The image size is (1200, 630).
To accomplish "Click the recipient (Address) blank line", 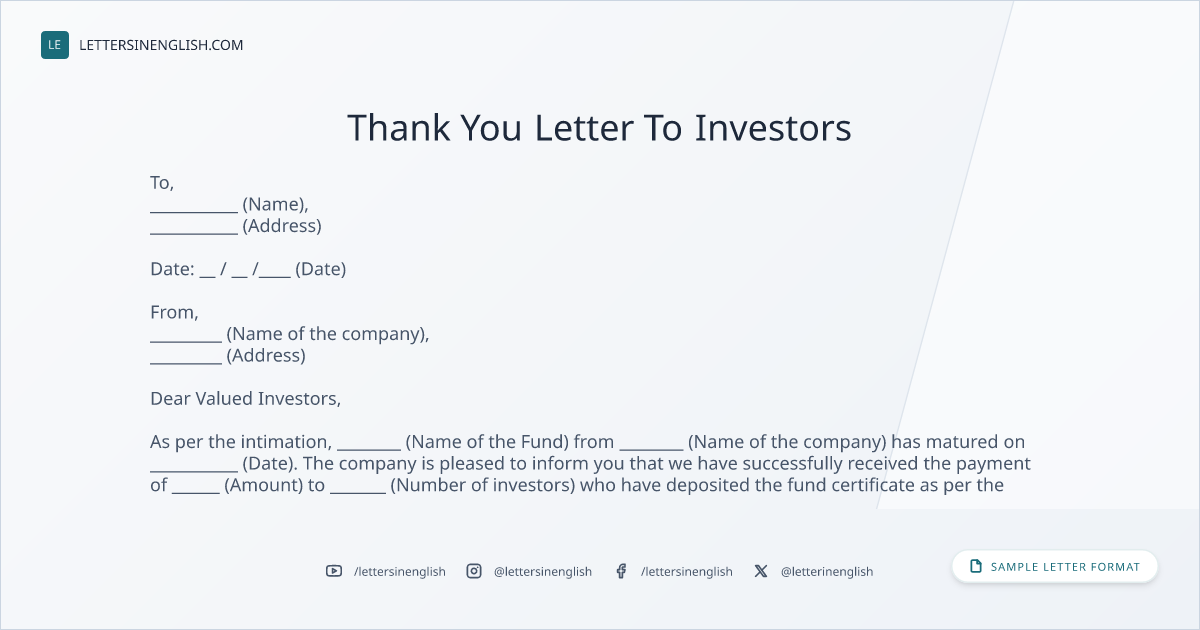I will [194, 233].
